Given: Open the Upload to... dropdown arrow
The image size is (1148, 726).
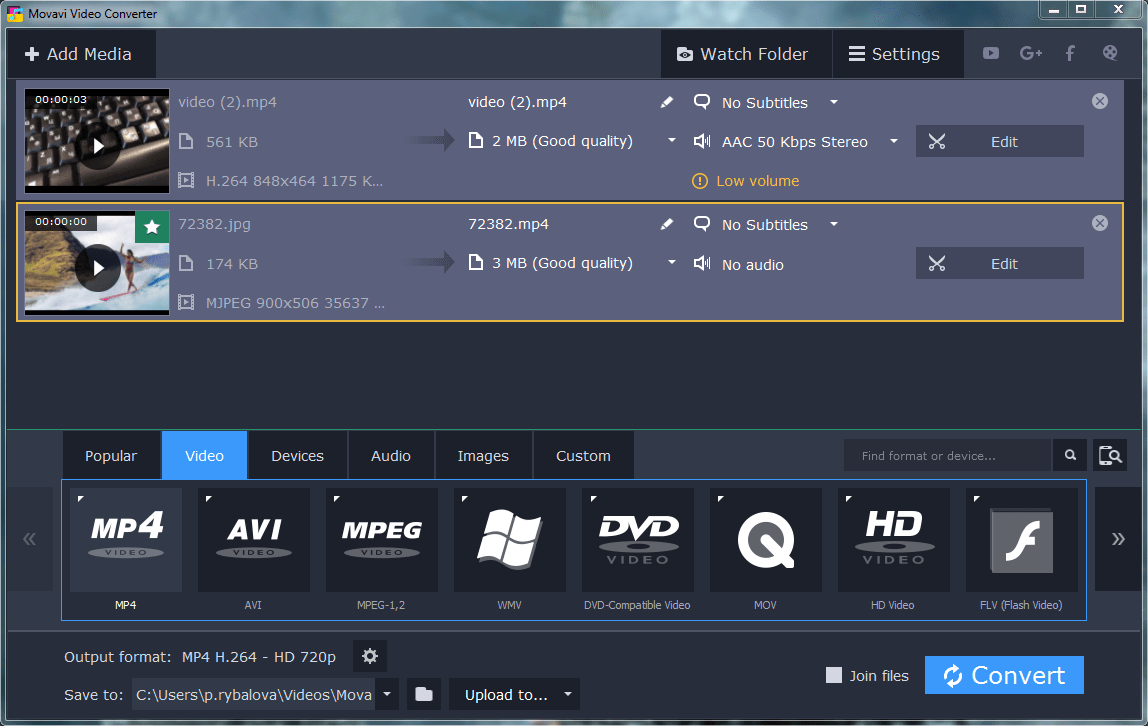Looking at the screenshot, I should point(567,694).
